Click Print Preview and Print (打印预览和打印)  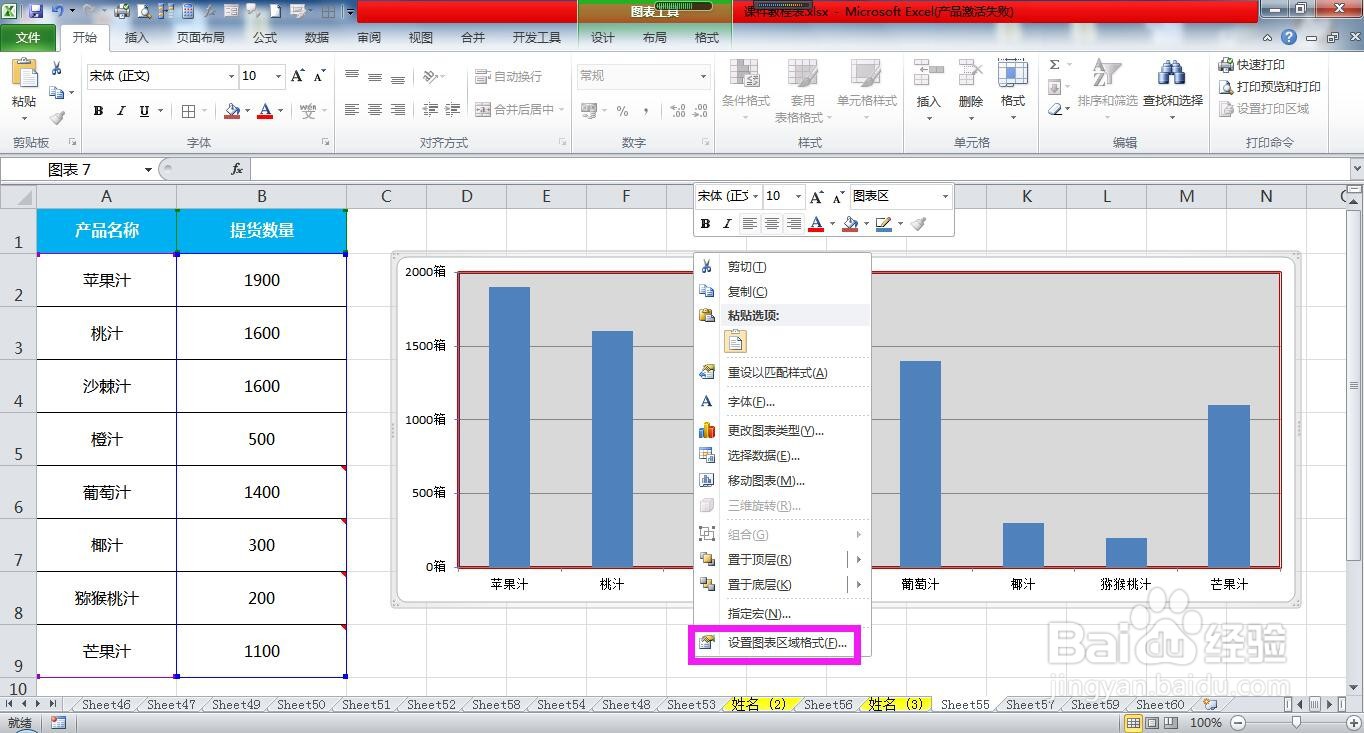pyautogui.click(x=1269, y=87)
